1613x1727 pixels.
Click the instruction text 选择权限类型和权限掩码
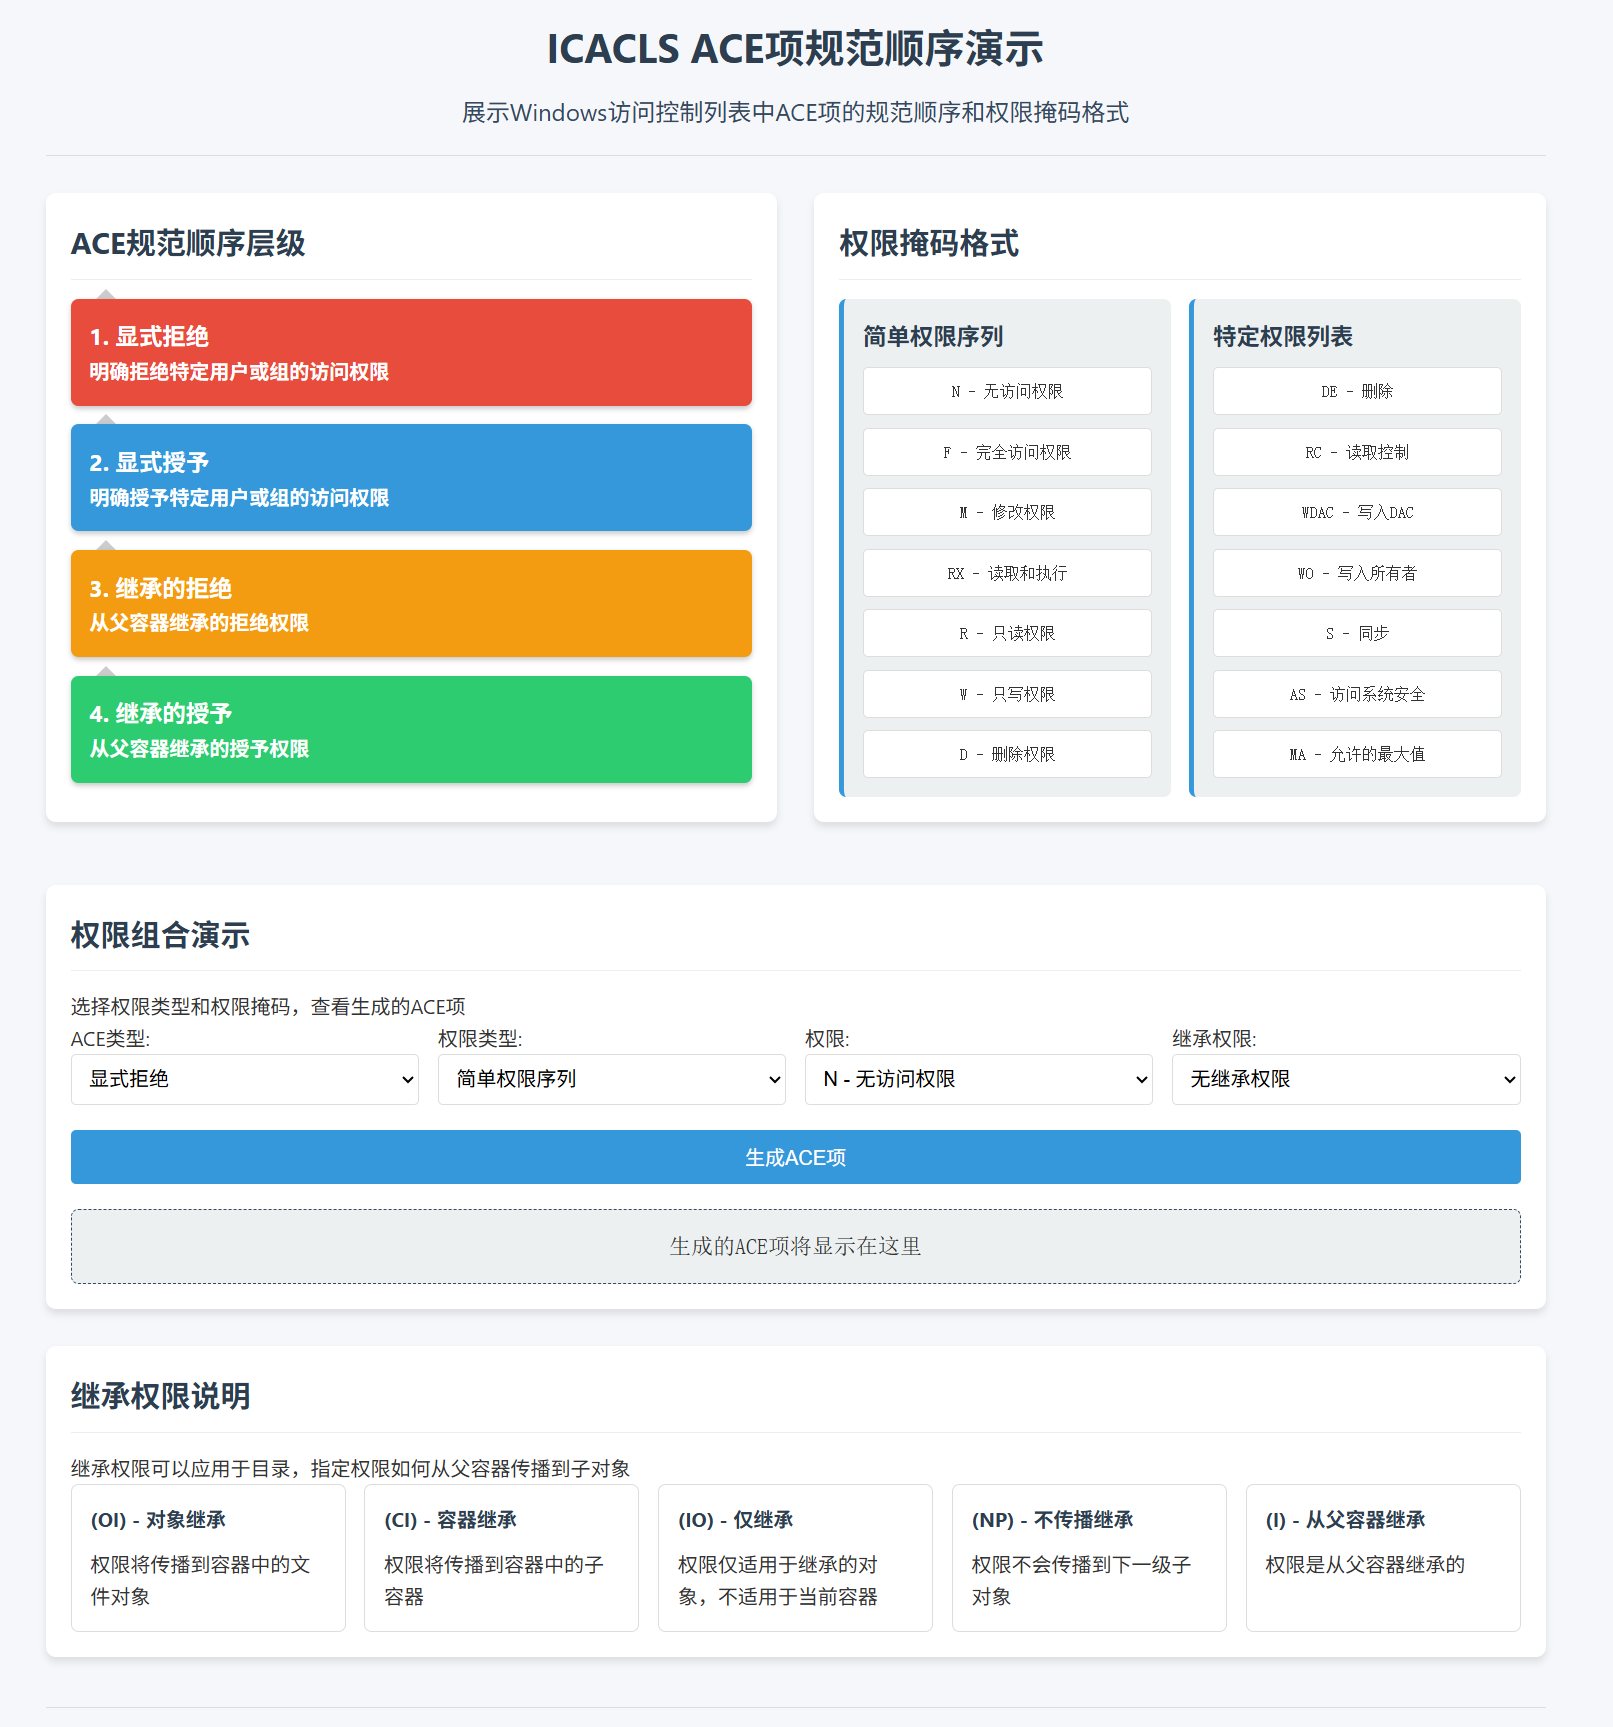coord(268,1007)
